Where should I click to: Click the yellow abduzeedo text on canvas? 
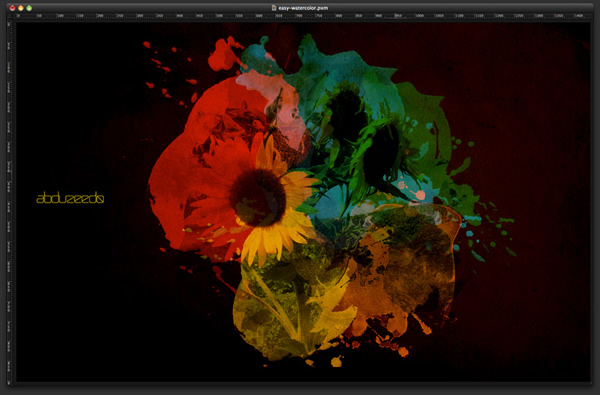[70, 198]
